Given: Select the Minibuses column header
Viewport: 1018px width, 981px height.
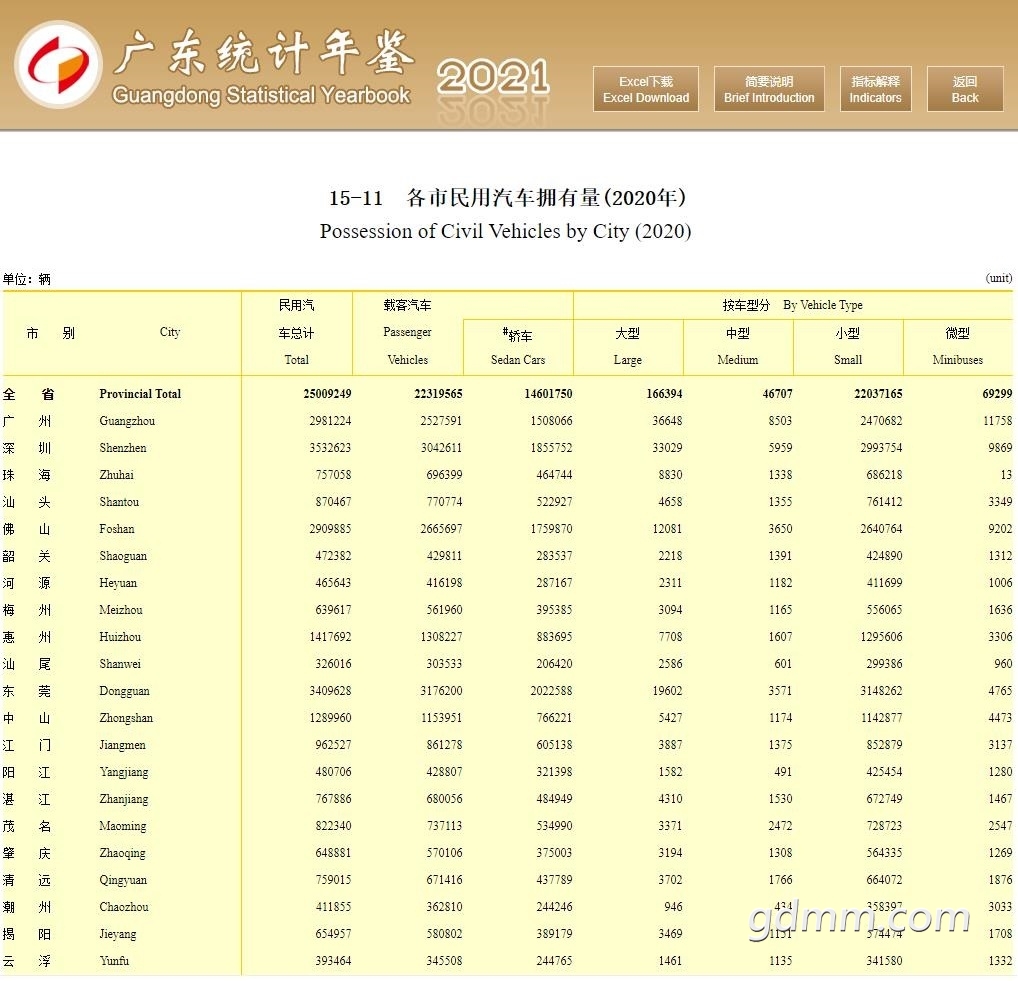Looking at the screenshot, I should [x=957, y=347].
